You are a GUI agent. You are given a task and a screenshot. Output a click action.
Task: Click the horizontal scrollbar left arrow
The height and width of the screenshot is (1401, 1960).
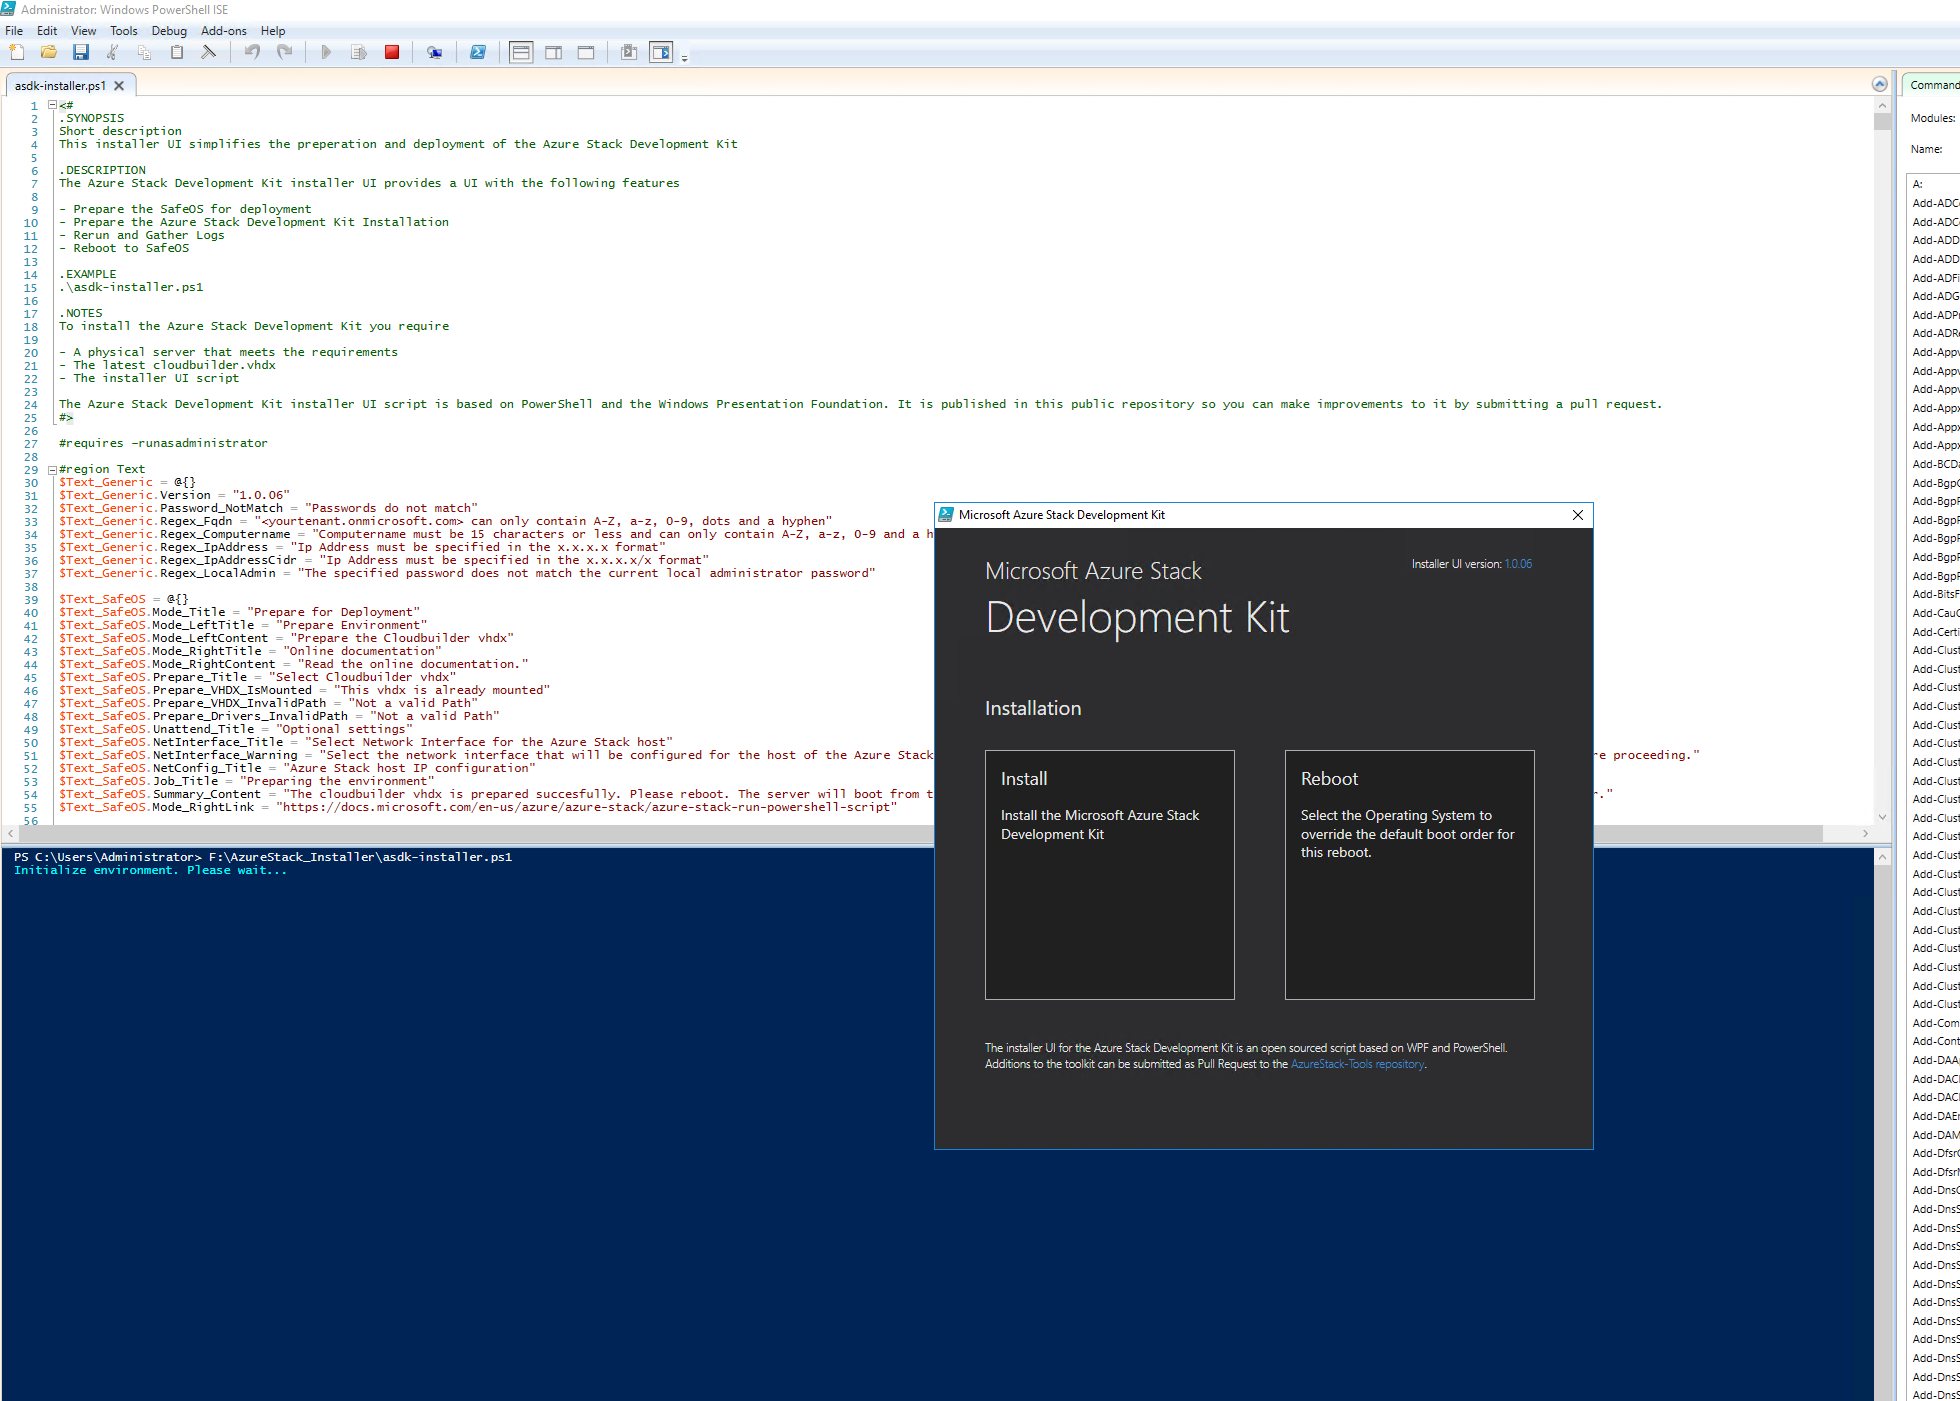pos(10,833)
